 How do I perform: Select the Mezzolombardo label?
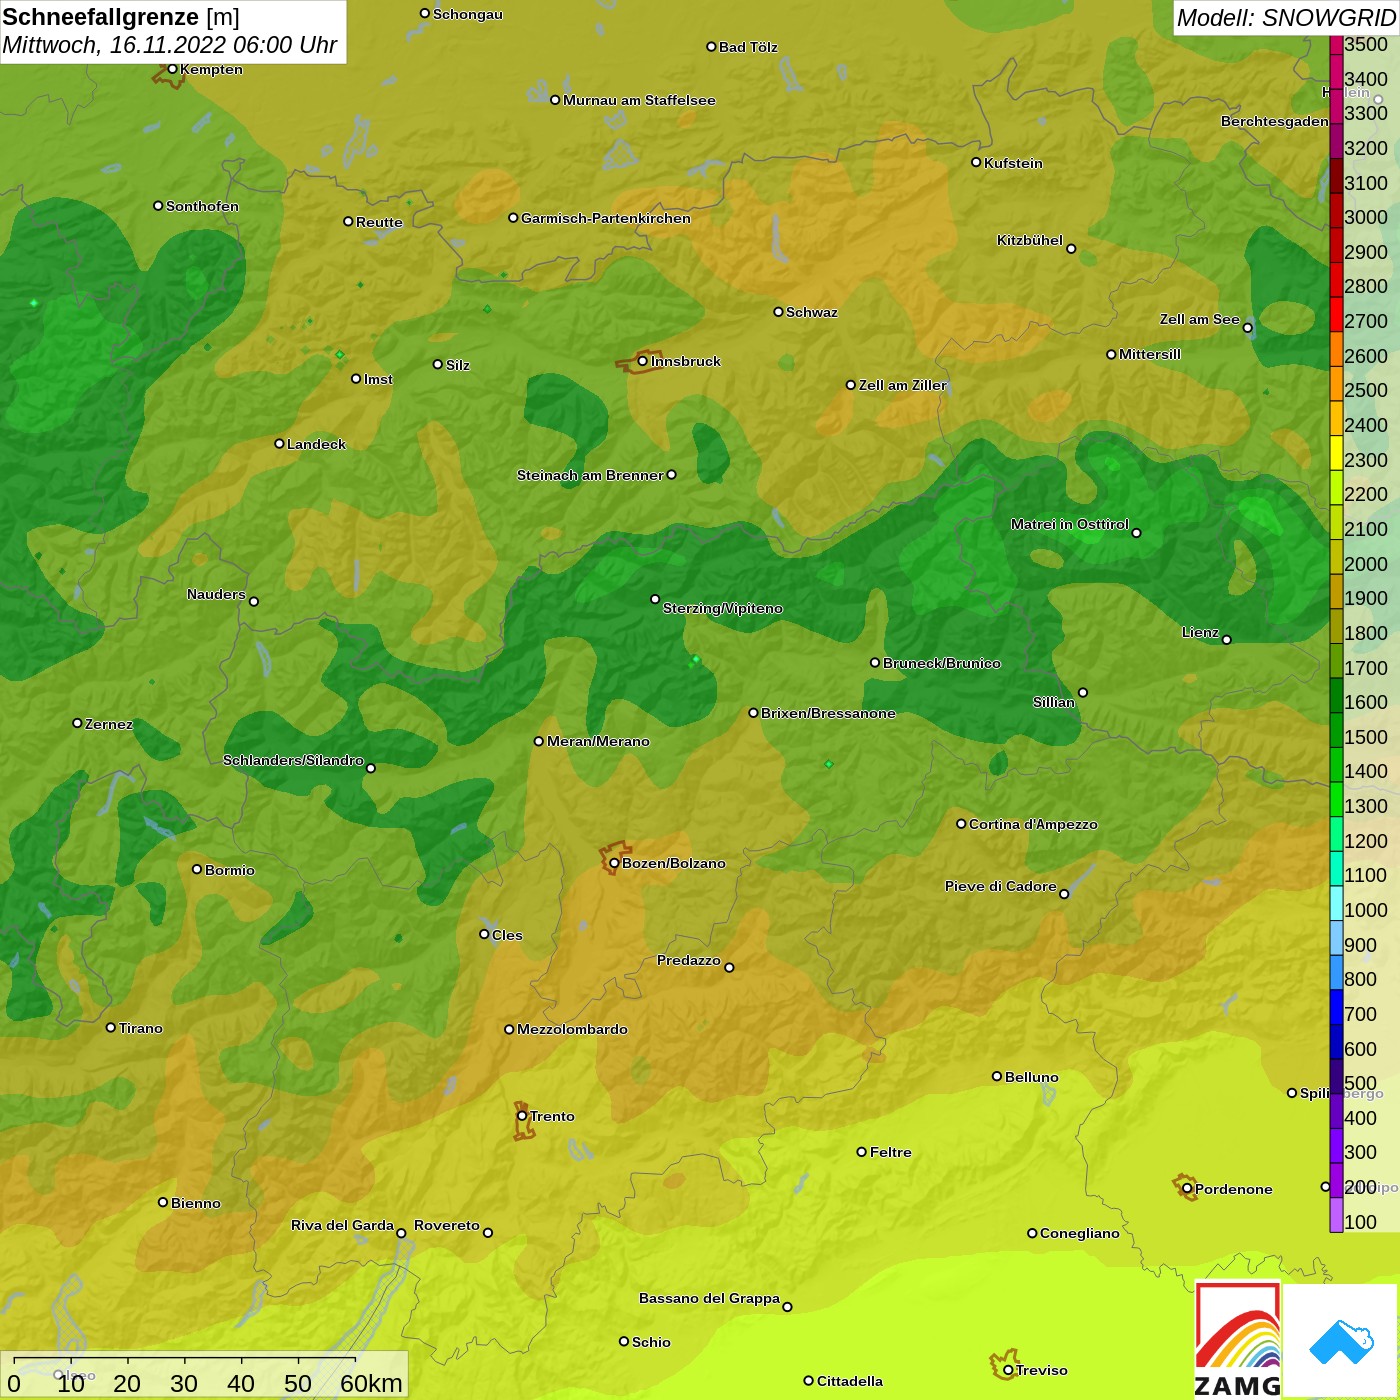pos(572,1029)
